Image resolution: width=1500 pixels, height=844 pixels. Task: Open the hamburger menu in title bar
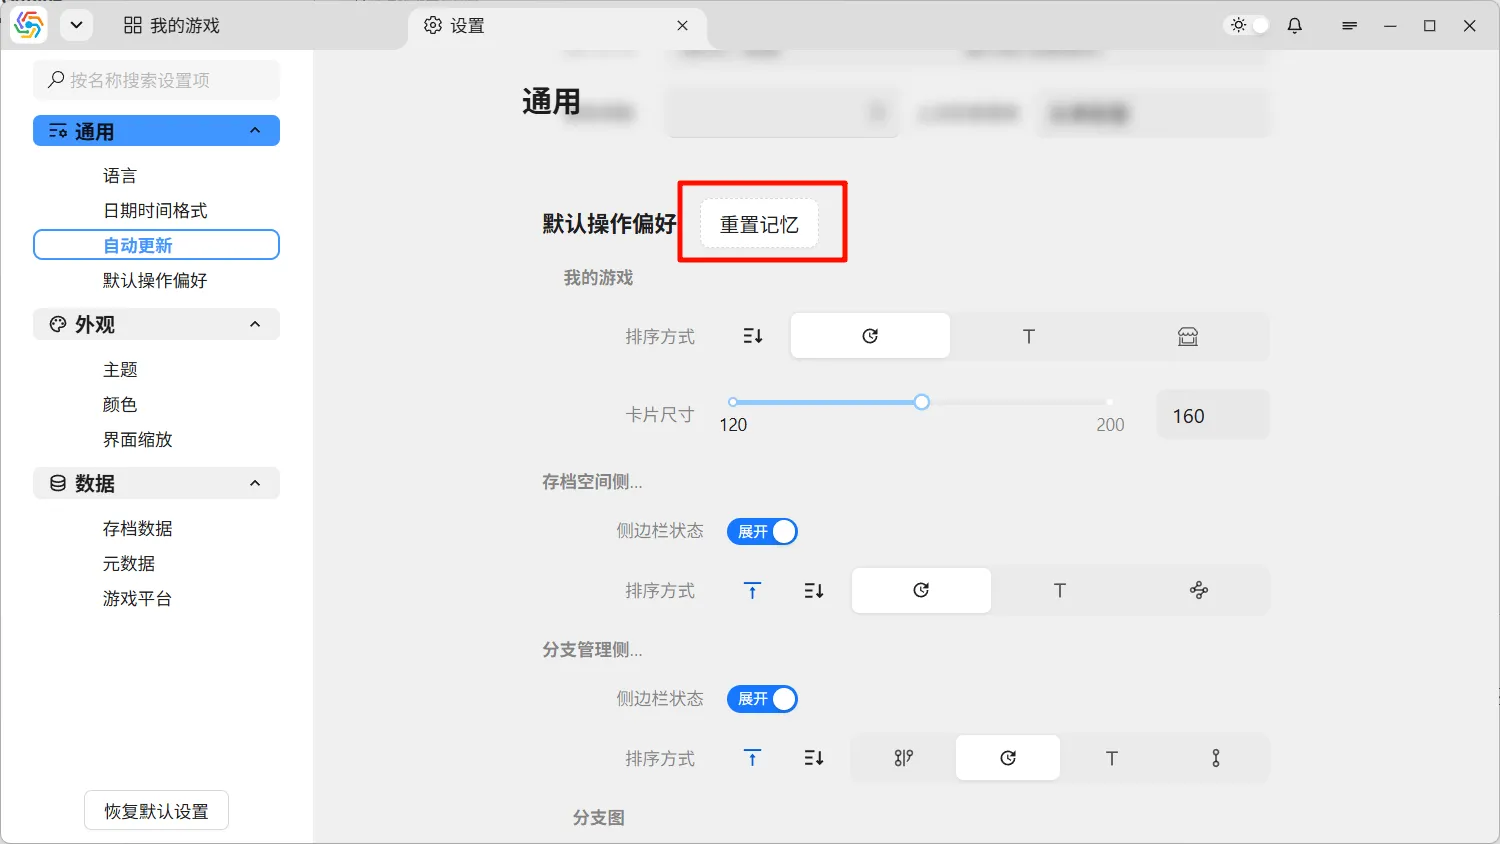pos(1349,26)
